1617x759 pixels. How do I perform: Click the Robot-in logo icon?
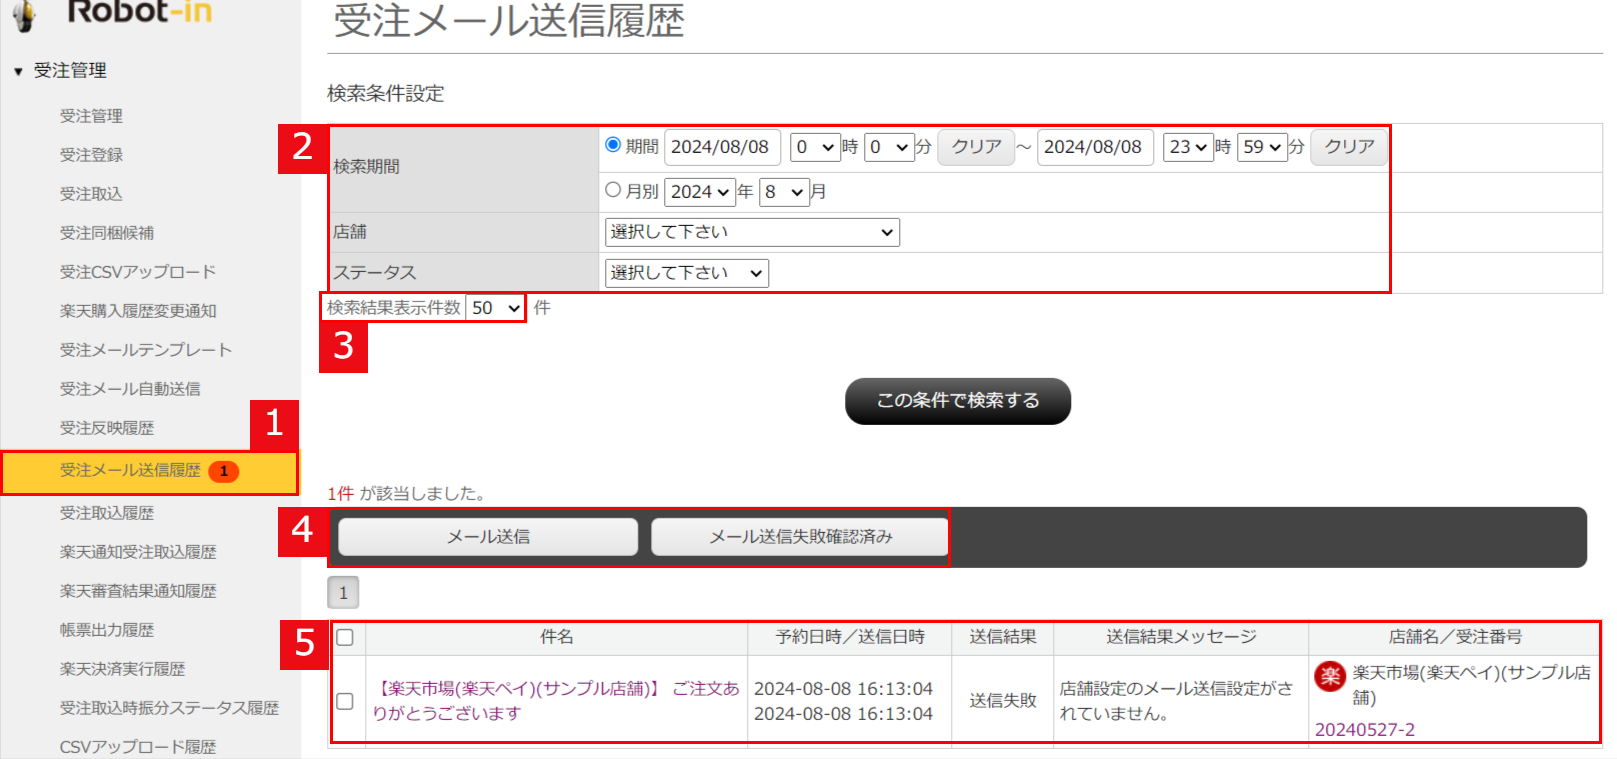[24, 14]
